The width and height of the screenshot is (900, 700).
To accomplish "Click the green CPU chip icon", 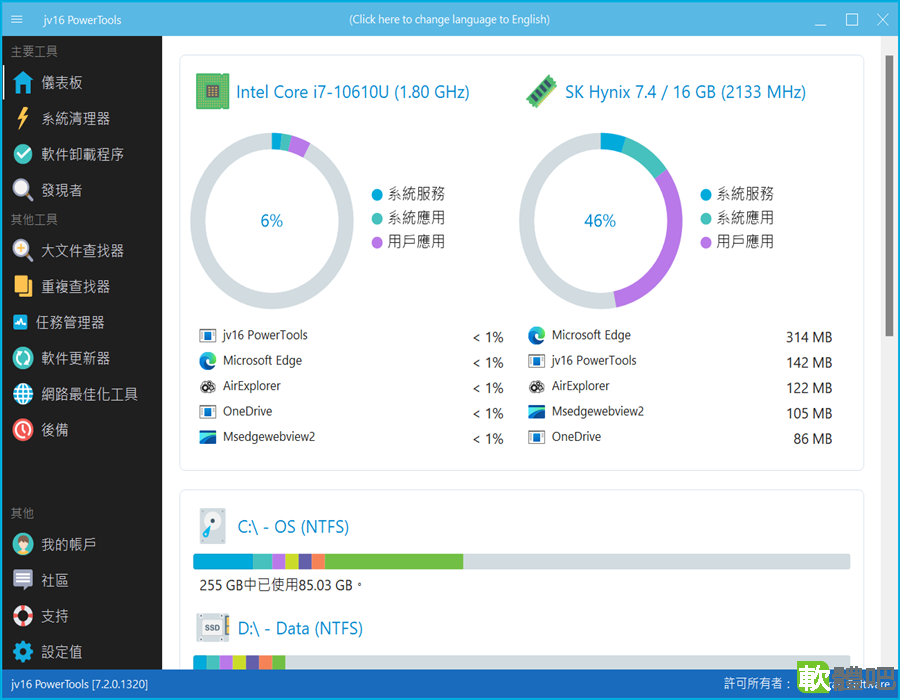I will pos(212,91).
